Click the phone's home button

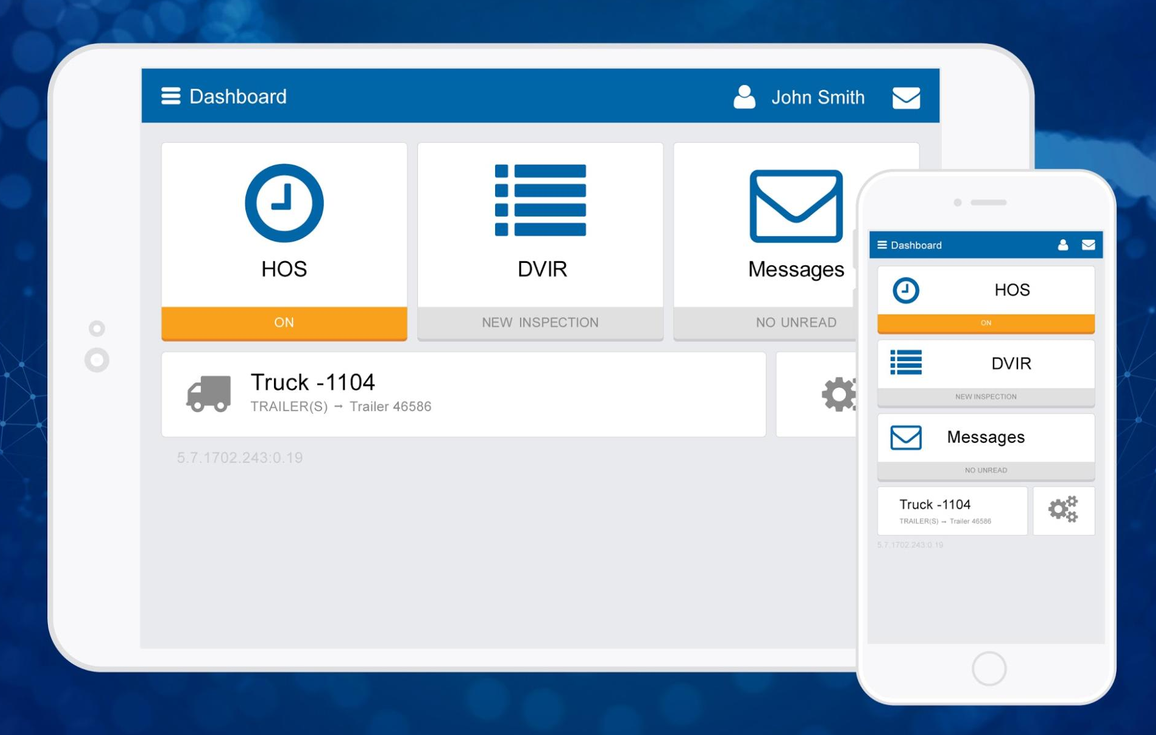(x=989, y=669)
